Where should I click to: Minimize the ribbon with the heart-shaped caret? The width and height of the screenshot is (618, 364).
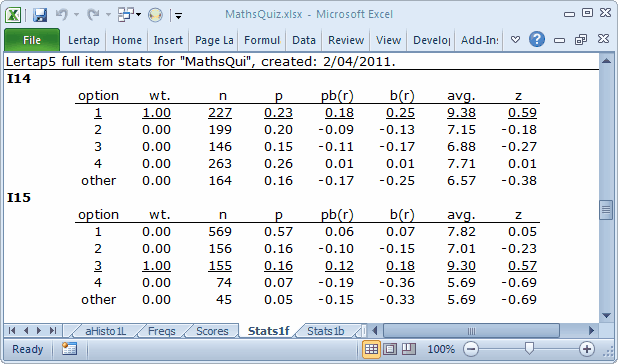click(x=515, y=39)
